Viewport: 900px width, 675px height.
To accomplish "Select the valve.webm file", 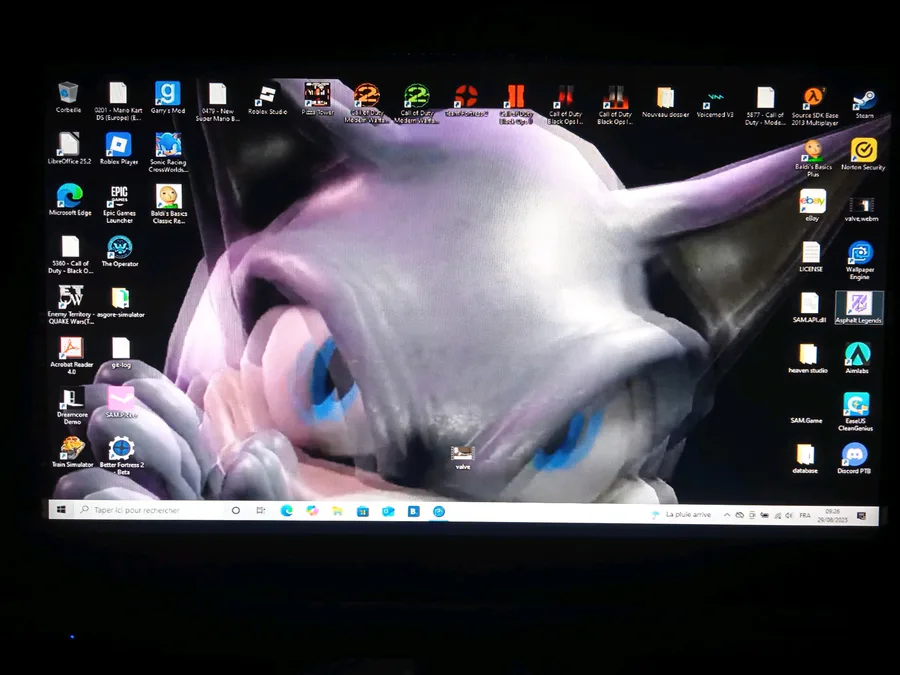I will click(862, 209).
